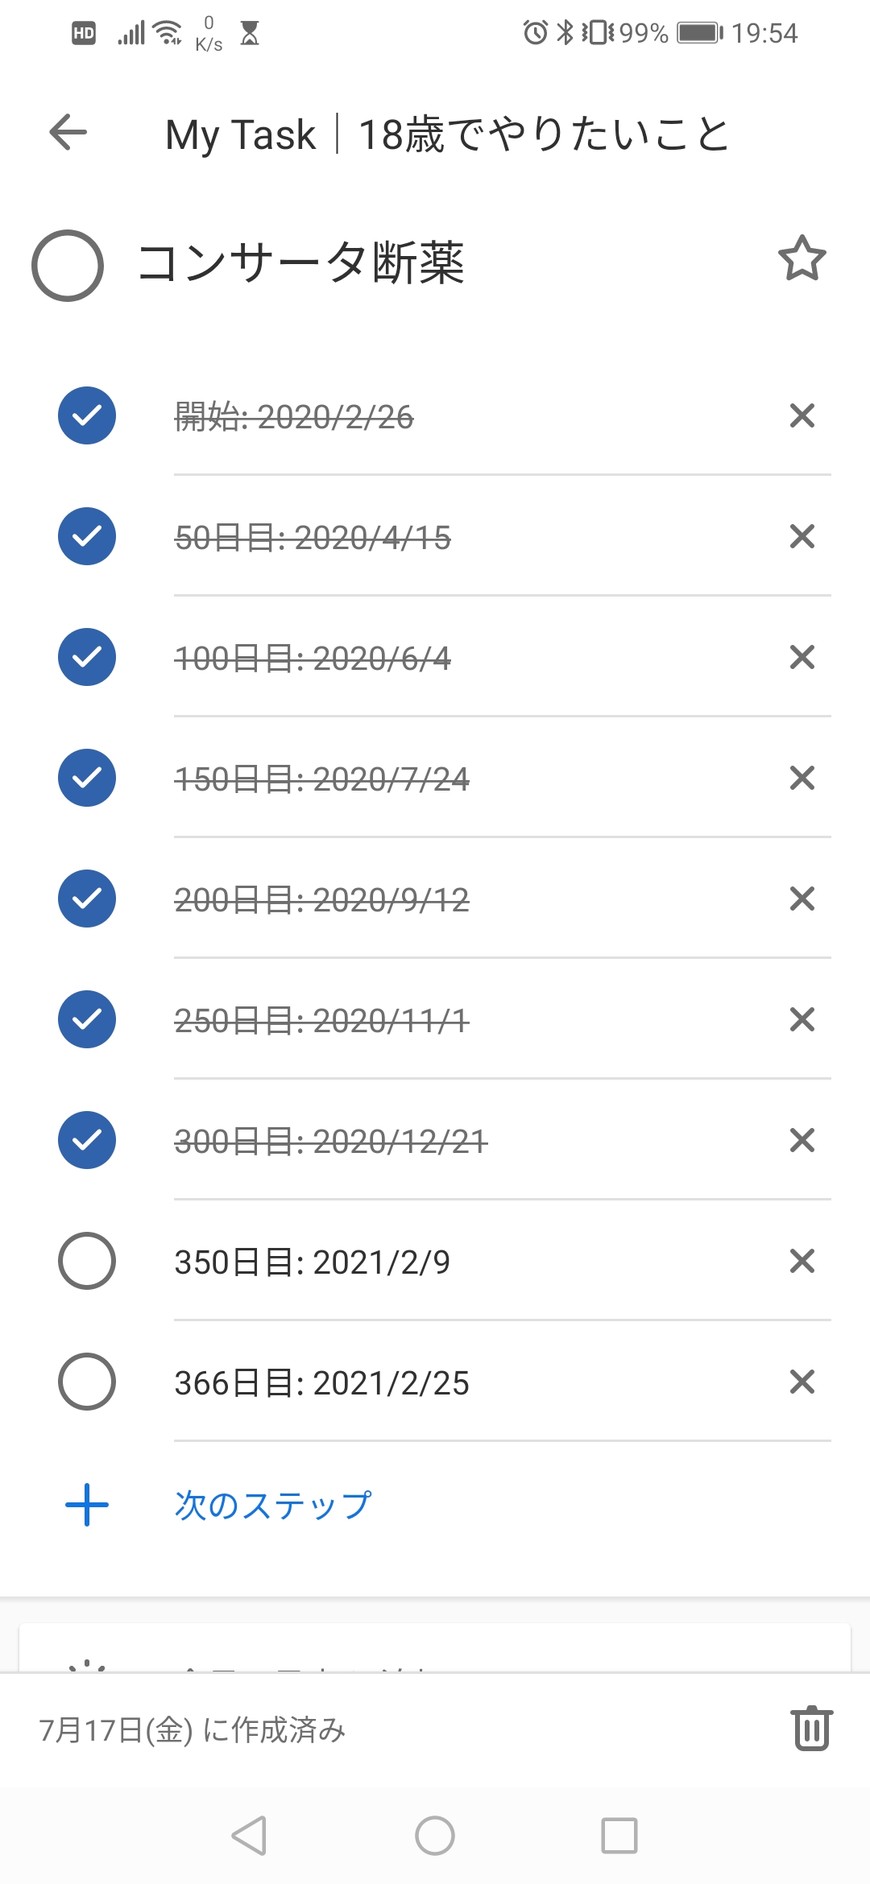Tap 次のステップ to add next step
Image resolution: width=870 pixels, height=1884 pixels.
(273, 1504)
